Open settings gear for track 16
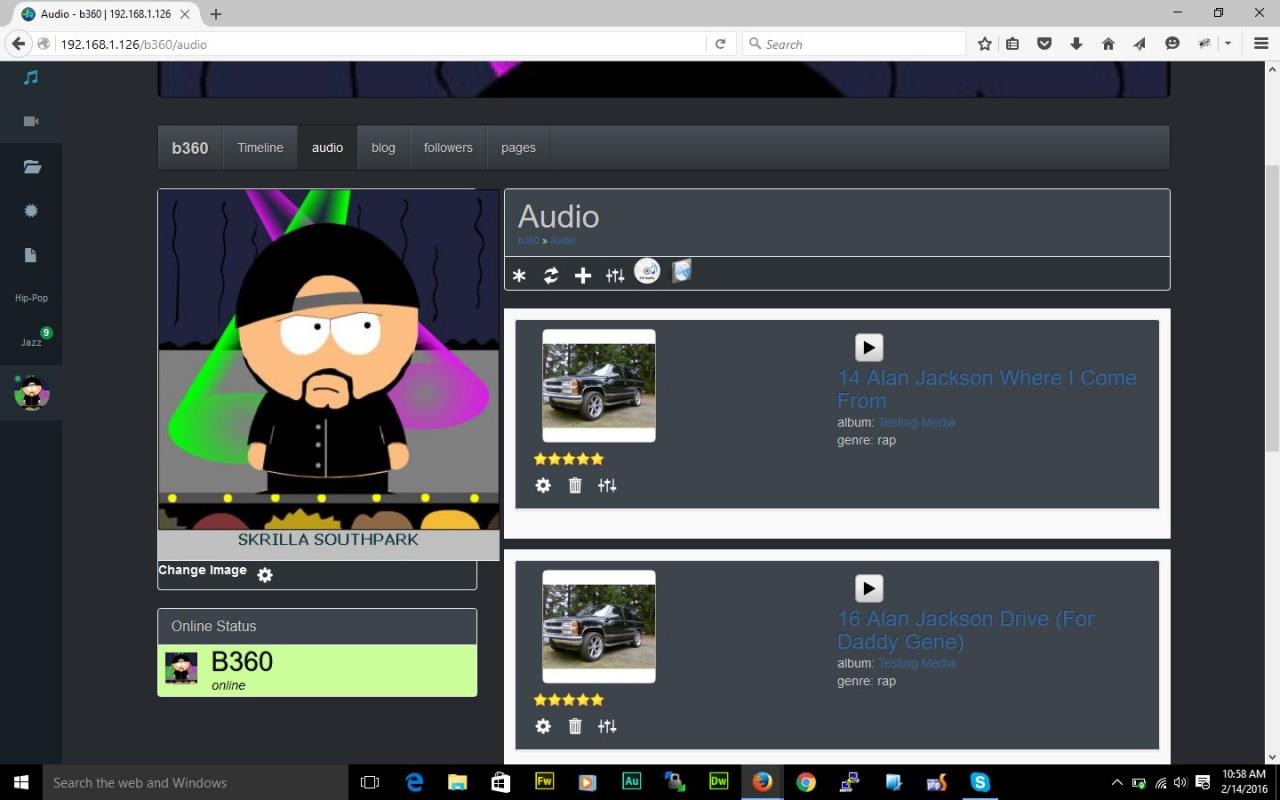 coord(543,726)
